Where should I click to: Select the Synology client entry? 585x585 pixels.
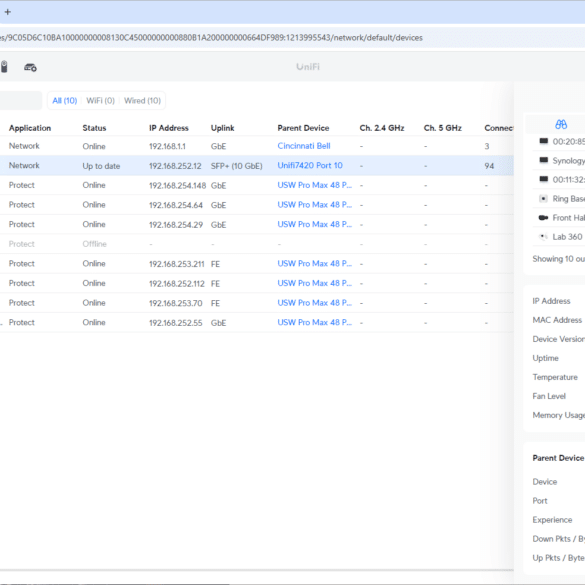coord(559,160)
